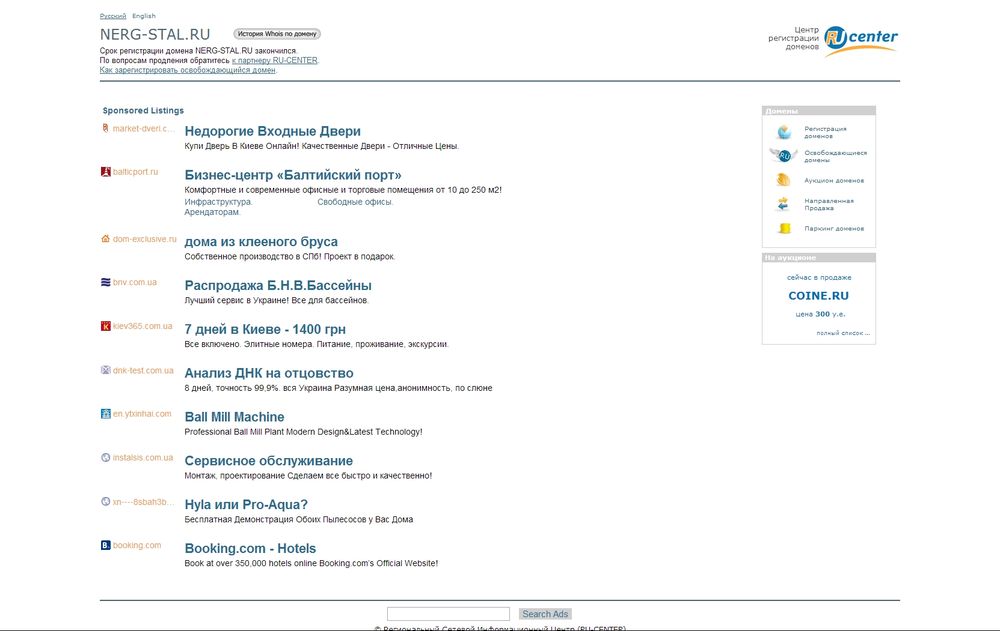The height and width of the screenshot is (631, 1000).
Task: Click the kiev365.com.ua red favicon
Action: [x=106, y=326]
